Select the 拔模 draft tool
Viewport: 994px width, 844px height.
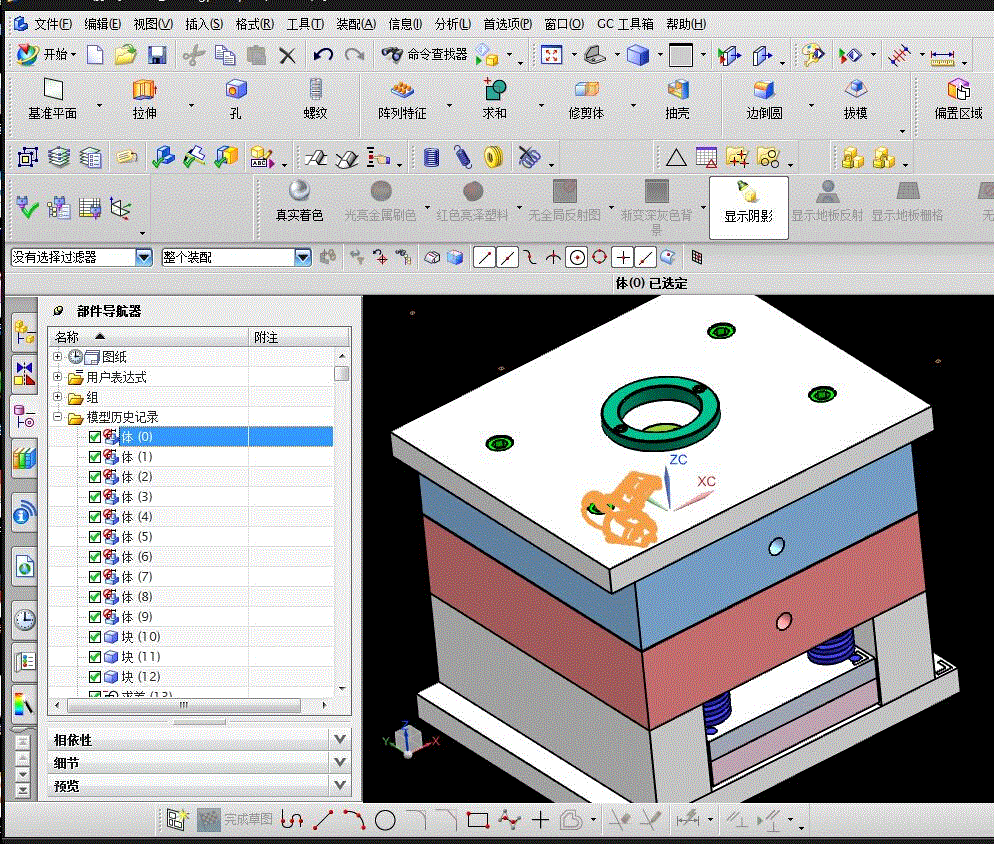[855, 100]
